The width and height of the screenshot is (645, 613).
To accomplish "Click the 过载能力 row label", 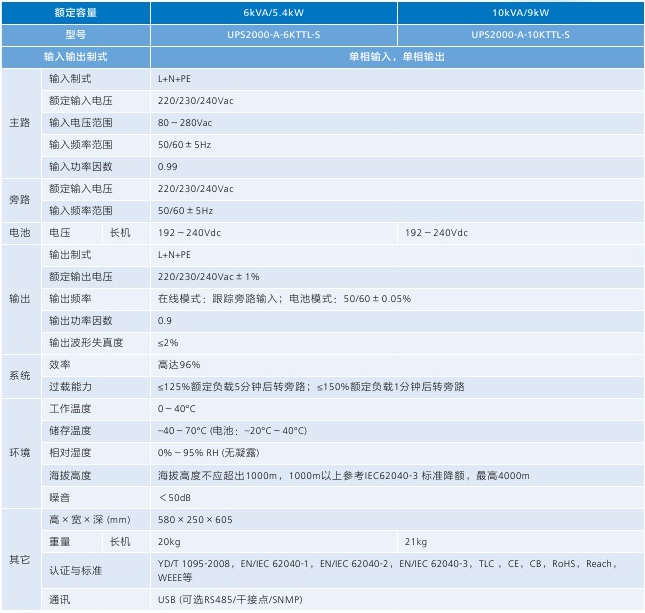I will pos(70,387).
